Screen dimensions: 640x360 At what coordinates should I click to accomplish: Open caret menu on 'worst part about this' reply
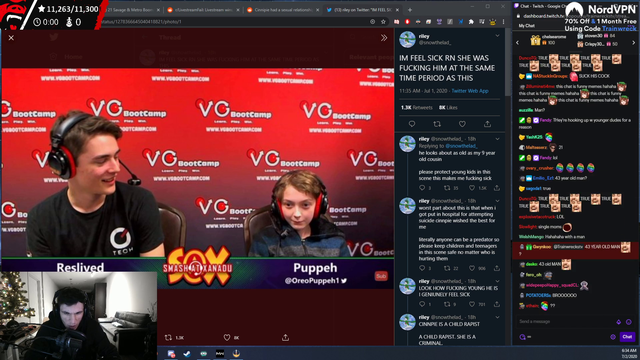(497, 201)
